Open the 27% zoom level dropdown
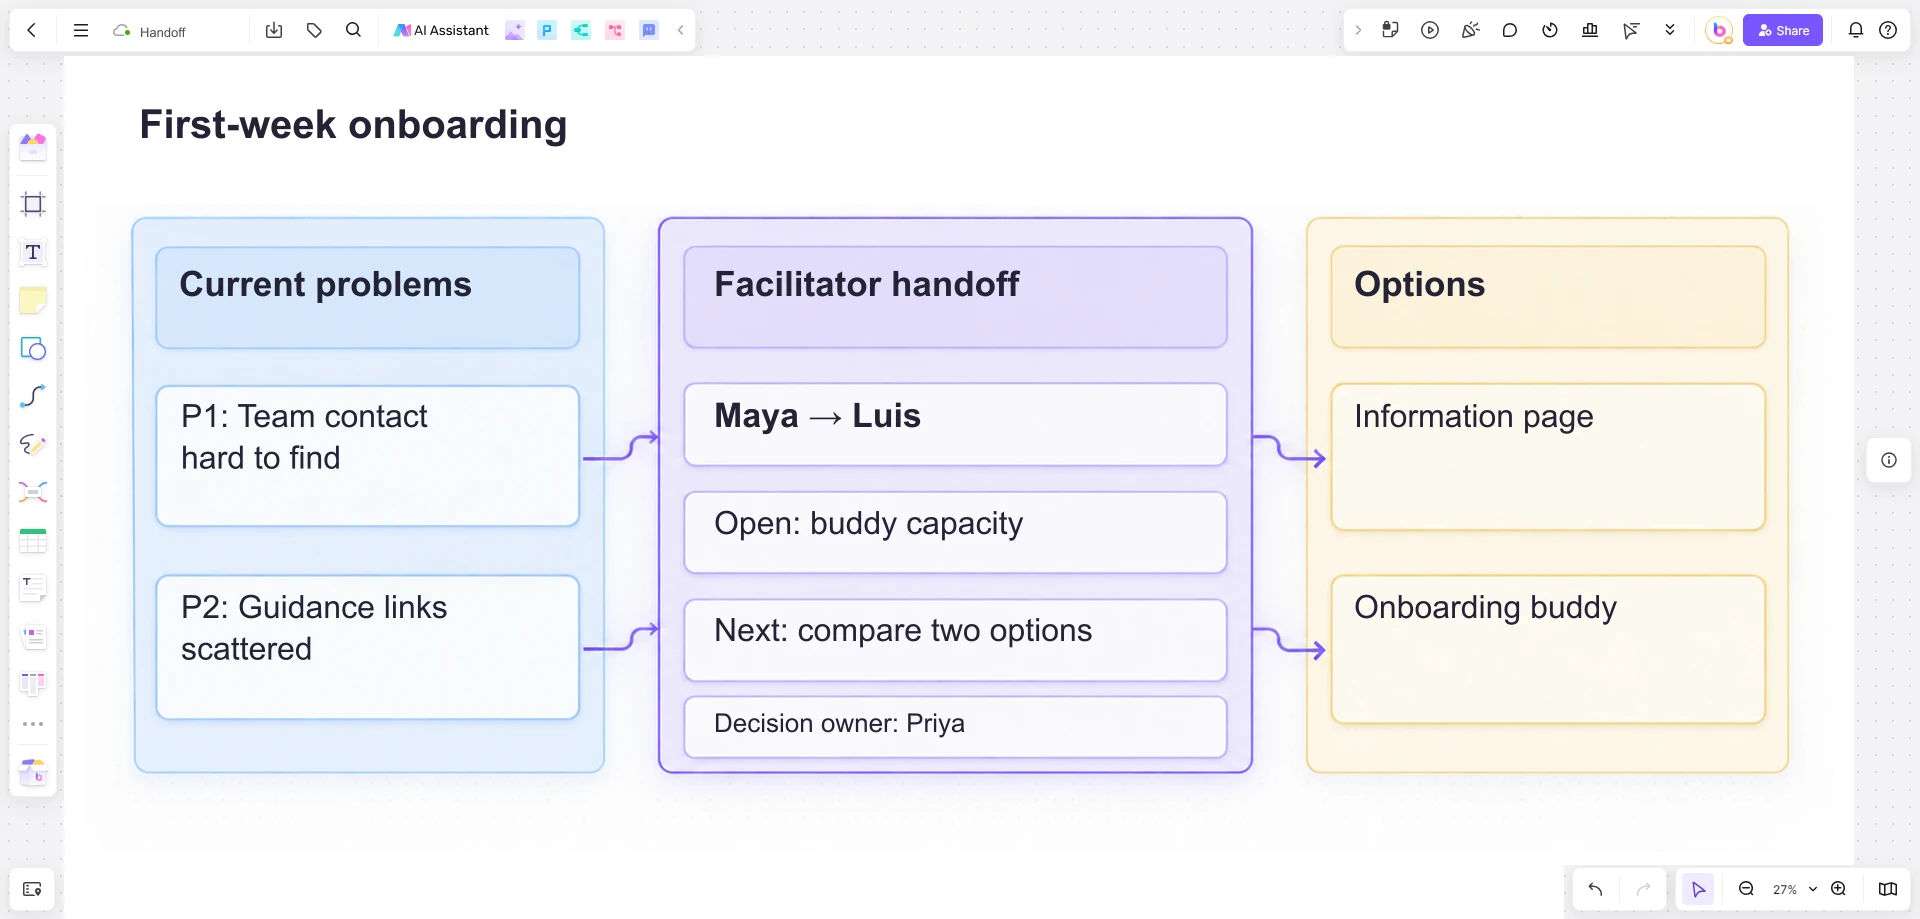 click(x=1794, y=889)
